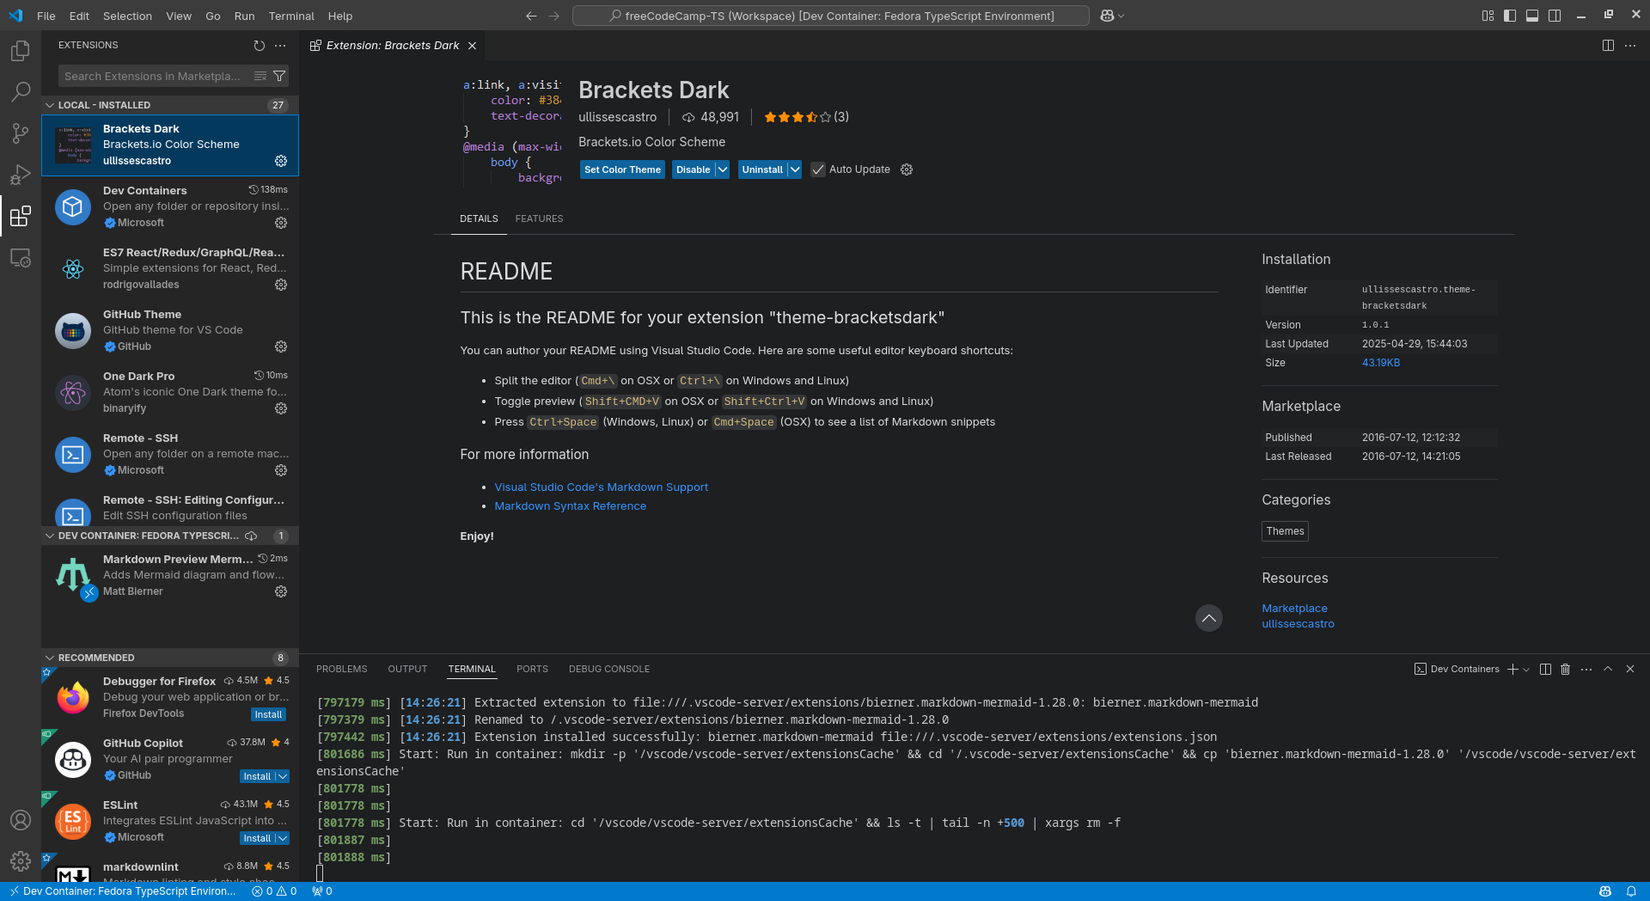Switch to the FEATURES tab

point(539,218)
